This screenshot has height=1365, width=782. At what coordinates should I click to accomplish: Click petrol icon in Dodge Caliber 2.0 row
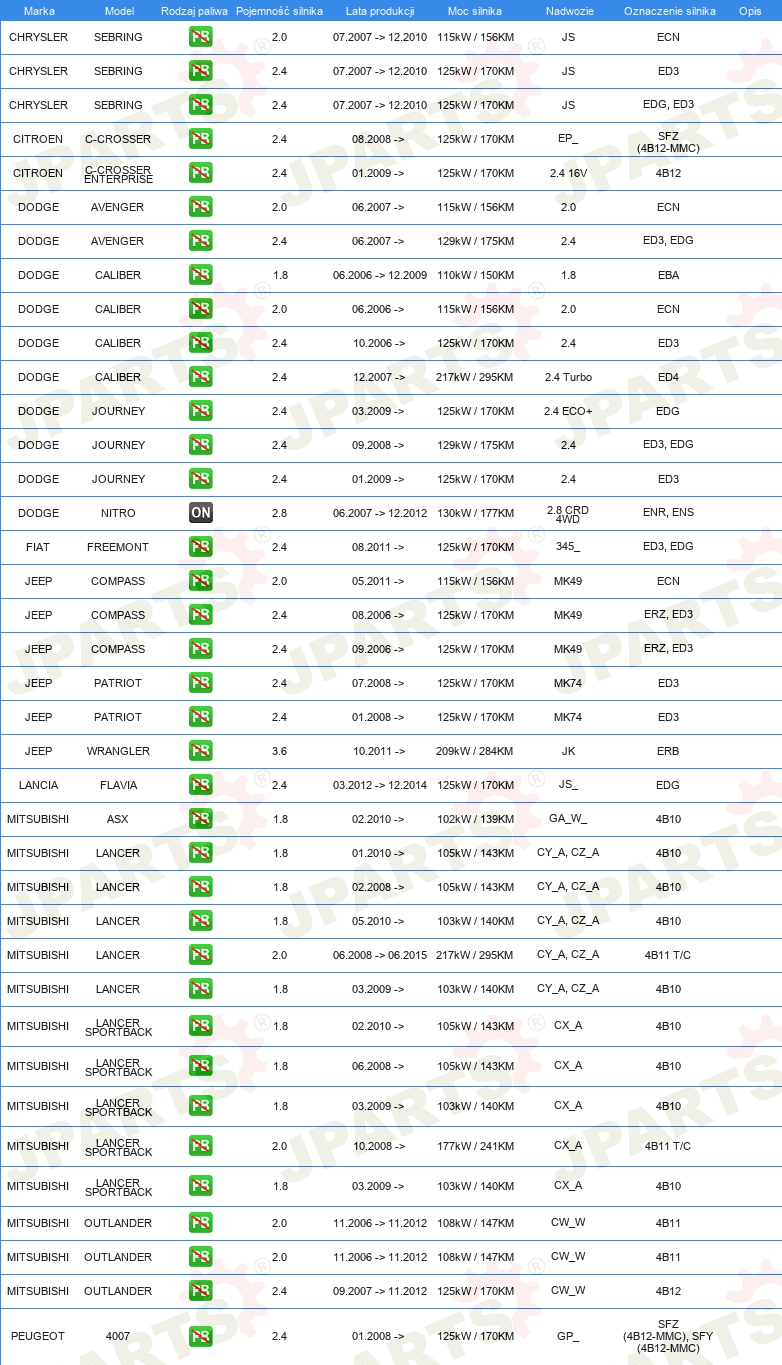201,309
